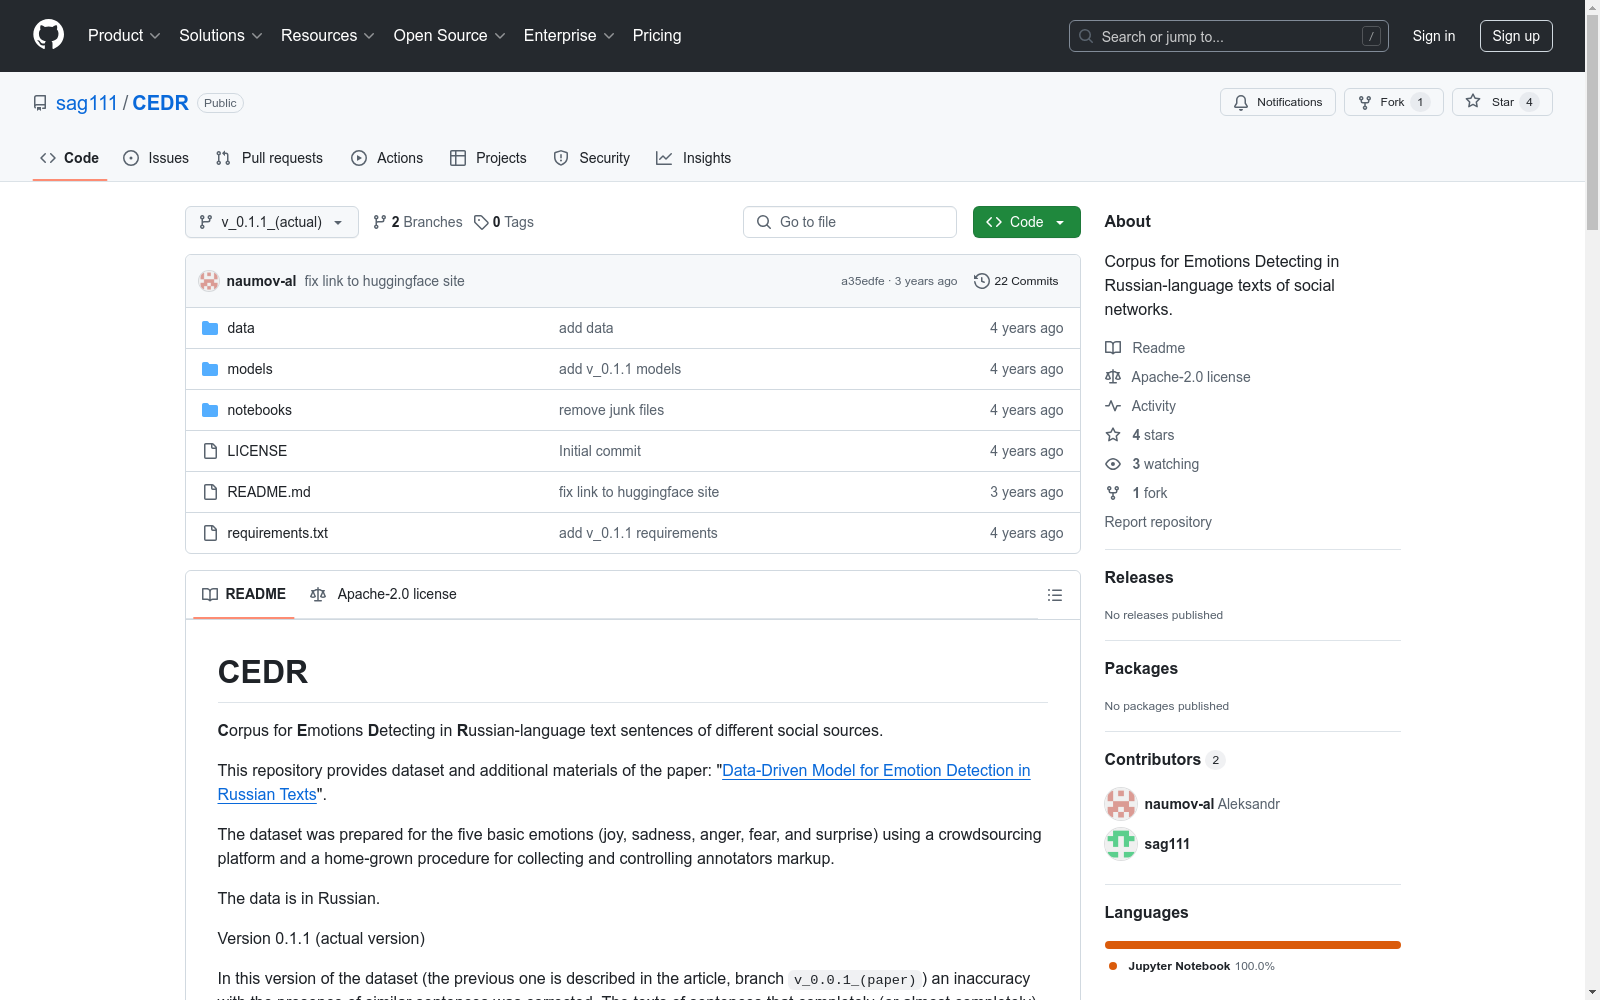Open the Pricing page

(x=657, y=36)
